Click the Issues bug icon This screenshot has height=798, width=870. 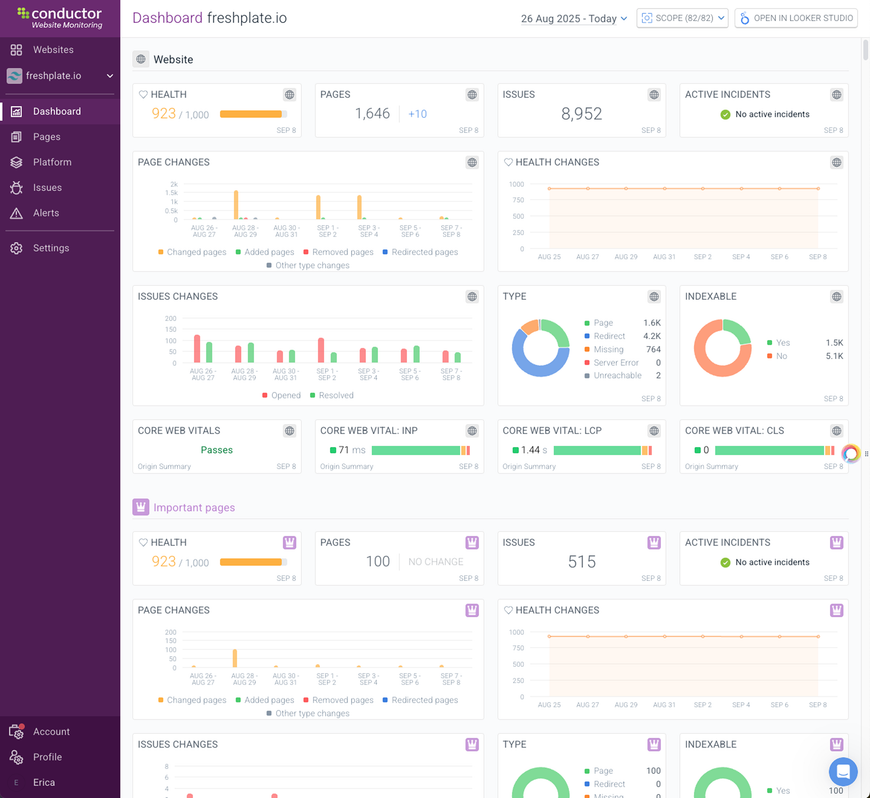coord(16,188)
